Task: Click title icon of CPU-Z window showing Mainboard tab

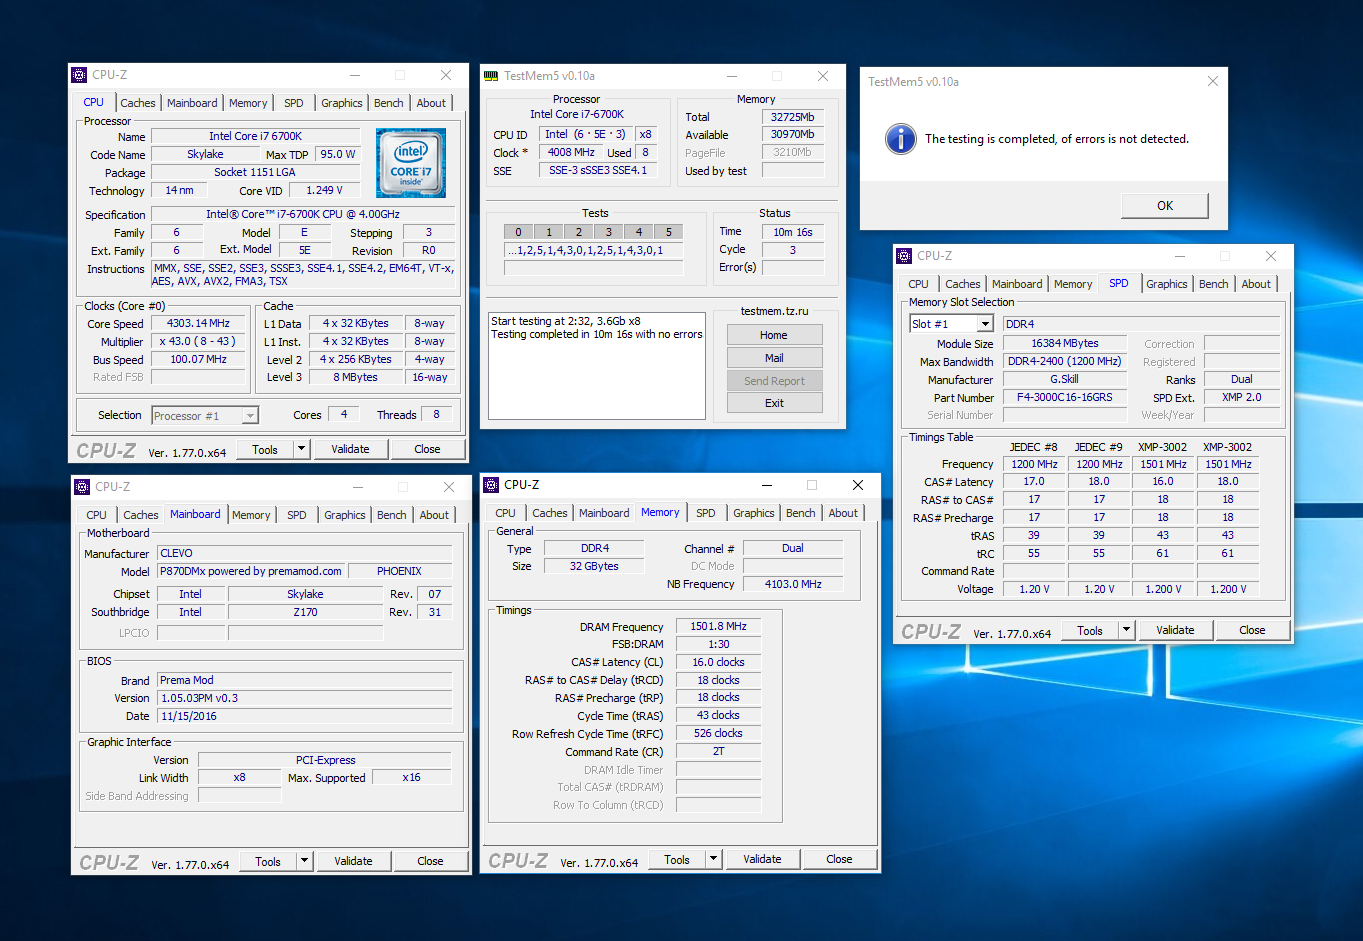Action: click(82, 487)
